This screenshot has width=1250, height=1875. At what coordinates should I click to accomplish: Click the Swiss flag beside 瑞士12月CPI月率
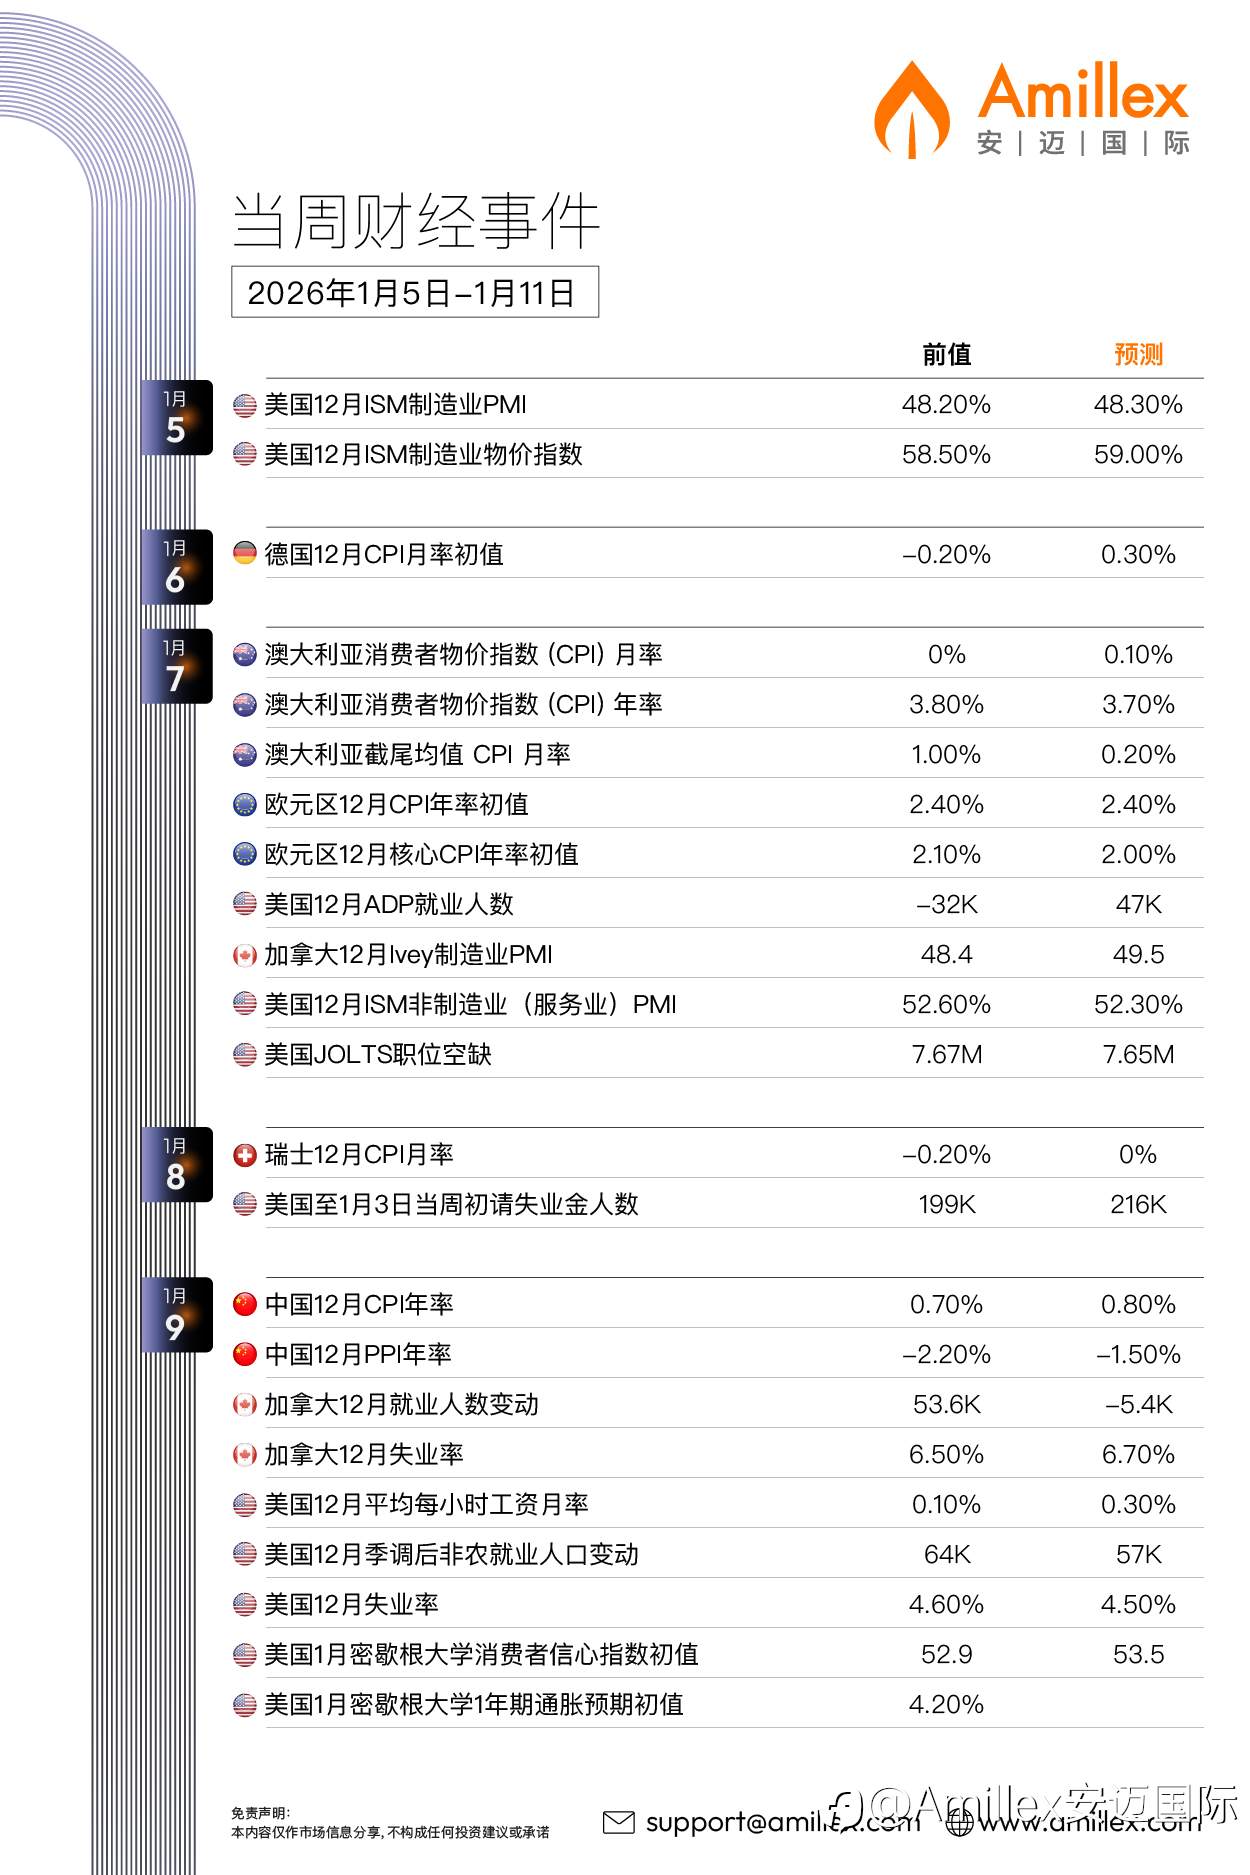point(245,1155)
